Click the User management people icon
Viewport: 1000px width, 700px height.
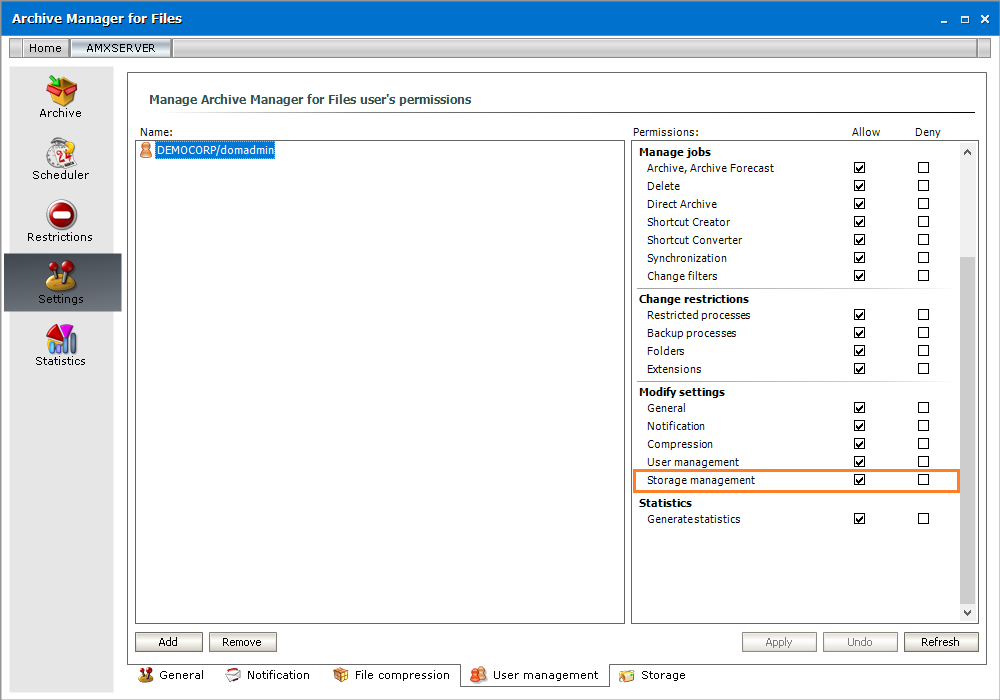(x=478, y=675)
